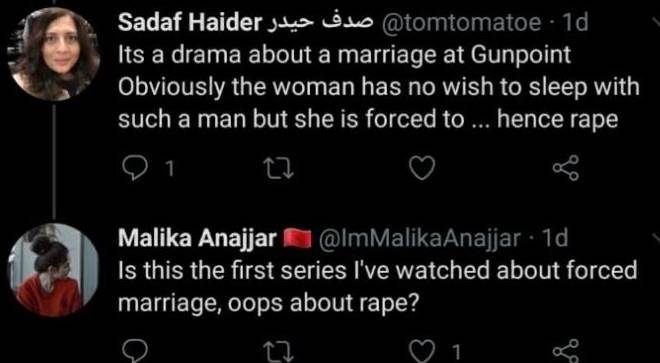Open the 'marriage at Gunpoint' tweet text
The height and width of the screenshot is (363, 660).
(379, 88)
